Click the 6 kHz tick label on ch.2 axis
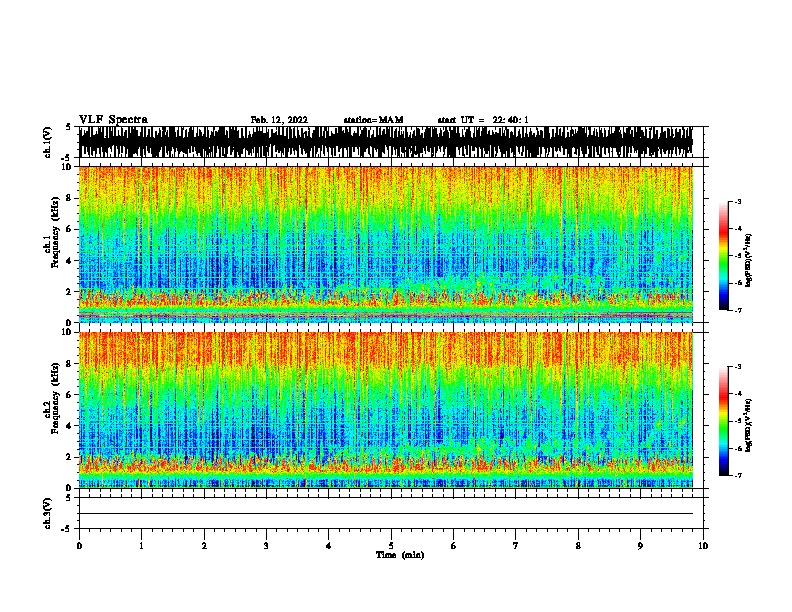The height and width of the screenshot is (612, 792). (69, 394)
